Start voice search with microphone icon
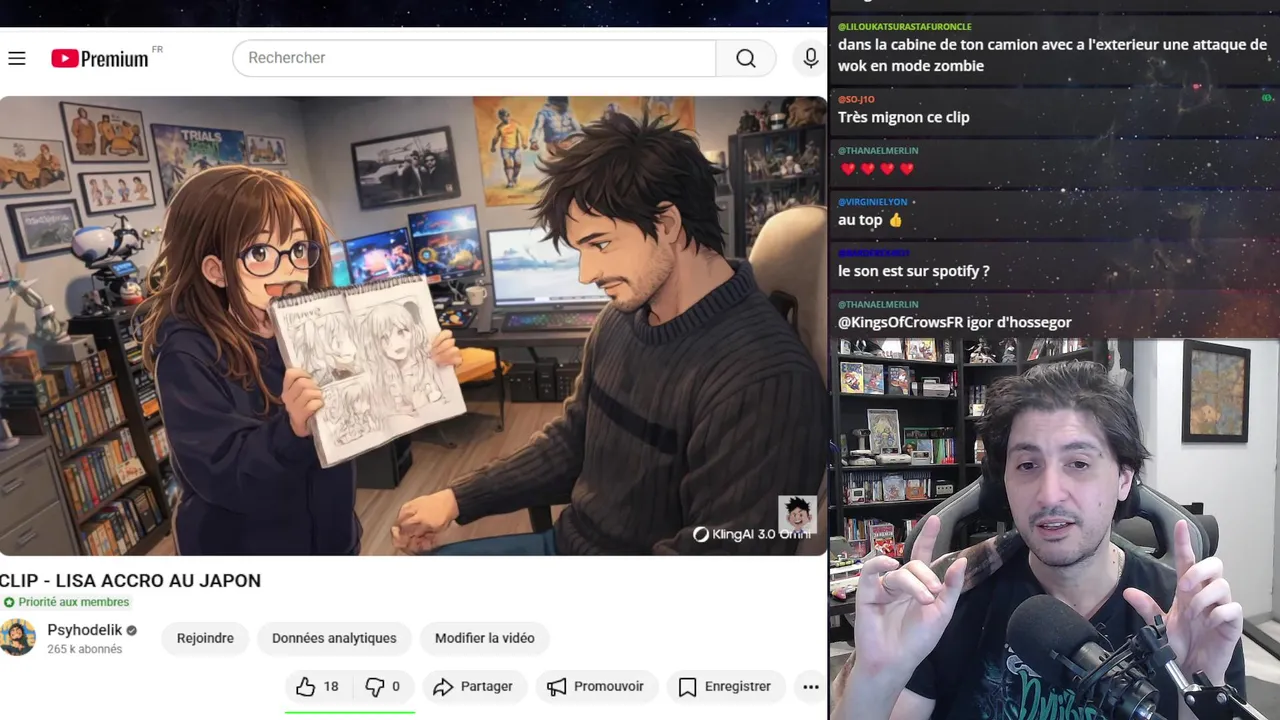 (x=811, y=58)
